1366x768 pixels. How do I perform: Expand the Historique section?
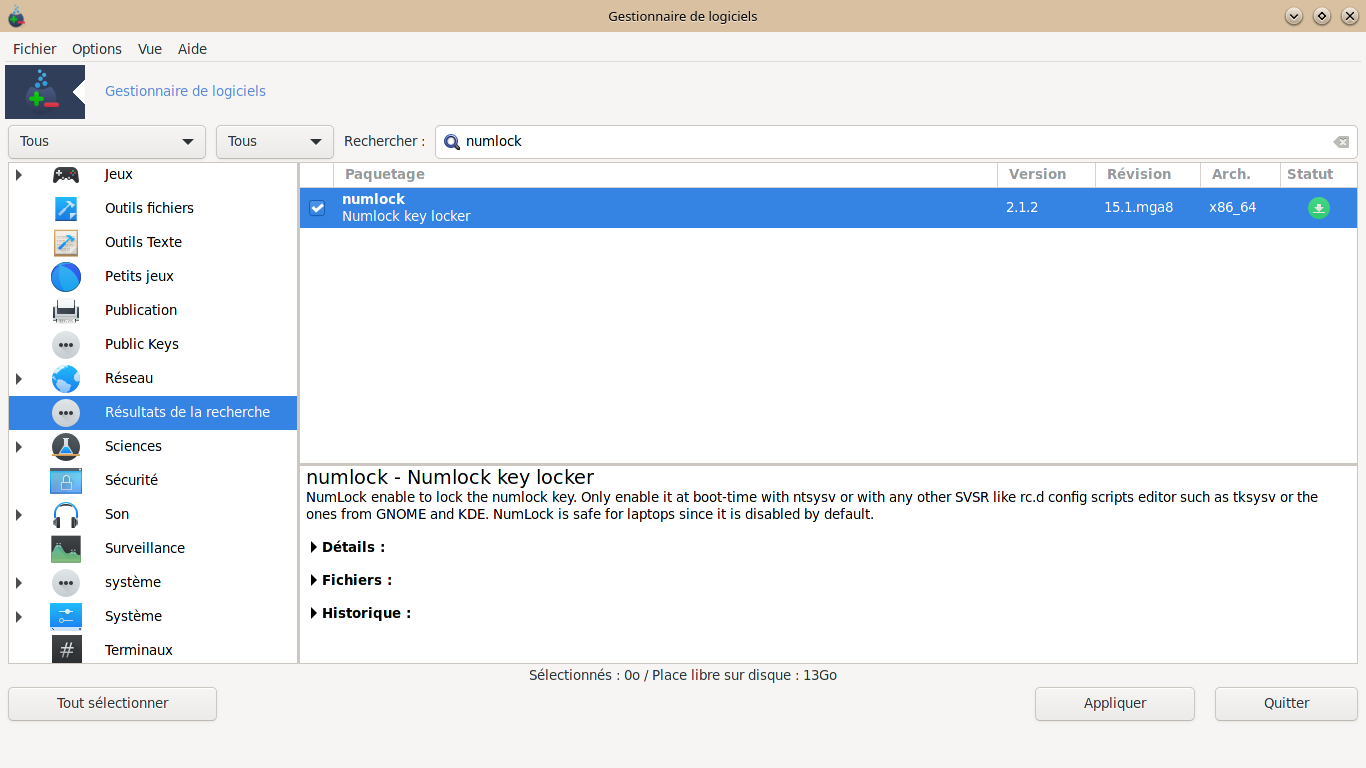(360, 613)
